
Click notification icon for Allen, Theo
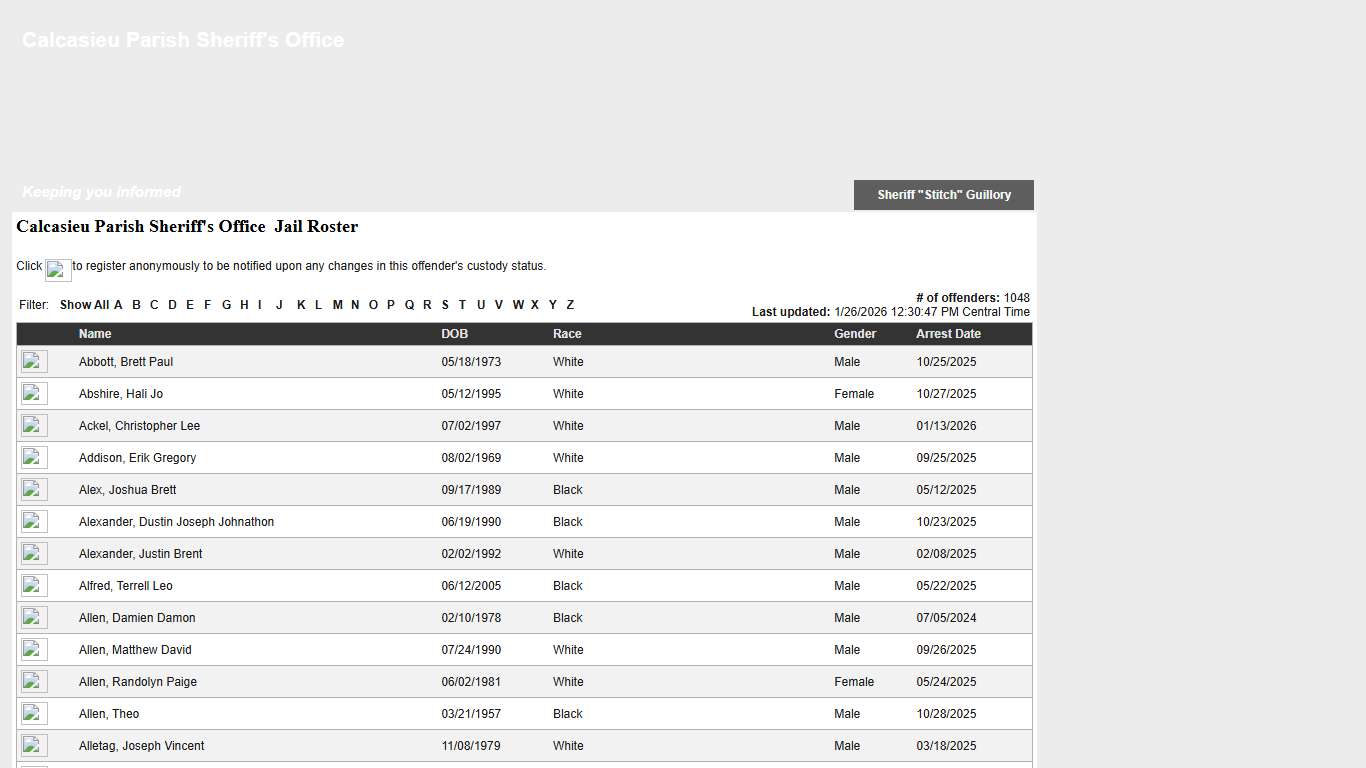(34, 714)
